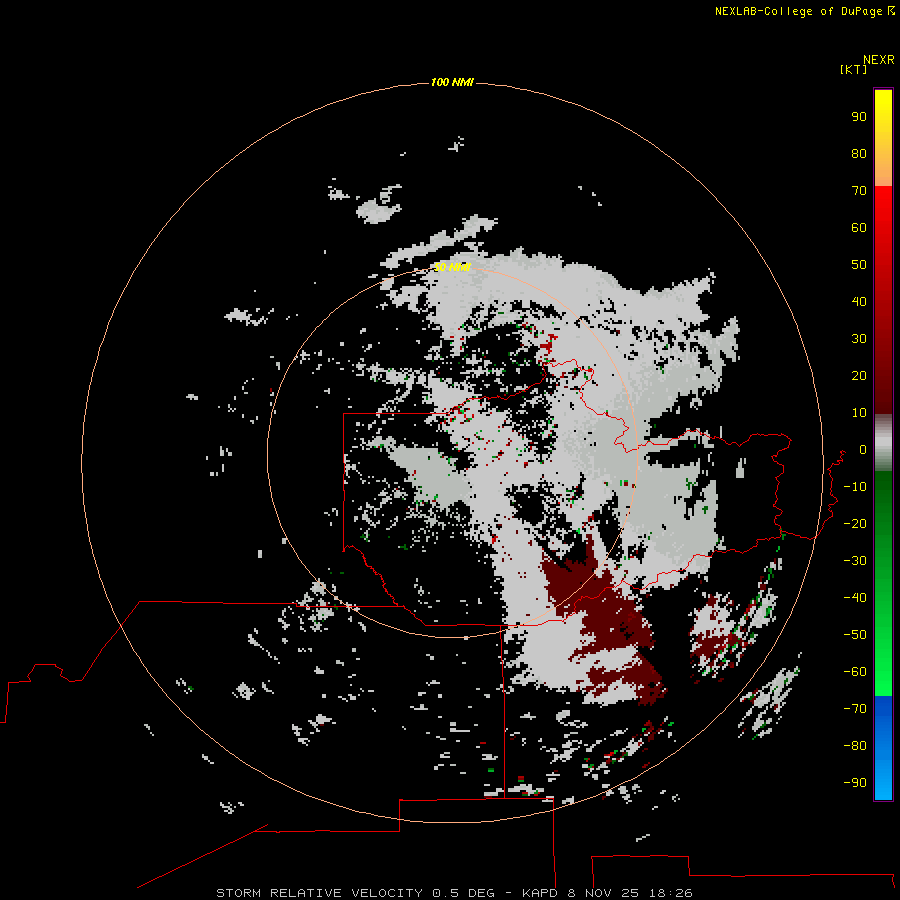Click the 100 NMI range ring label

[x=452, y=82]
